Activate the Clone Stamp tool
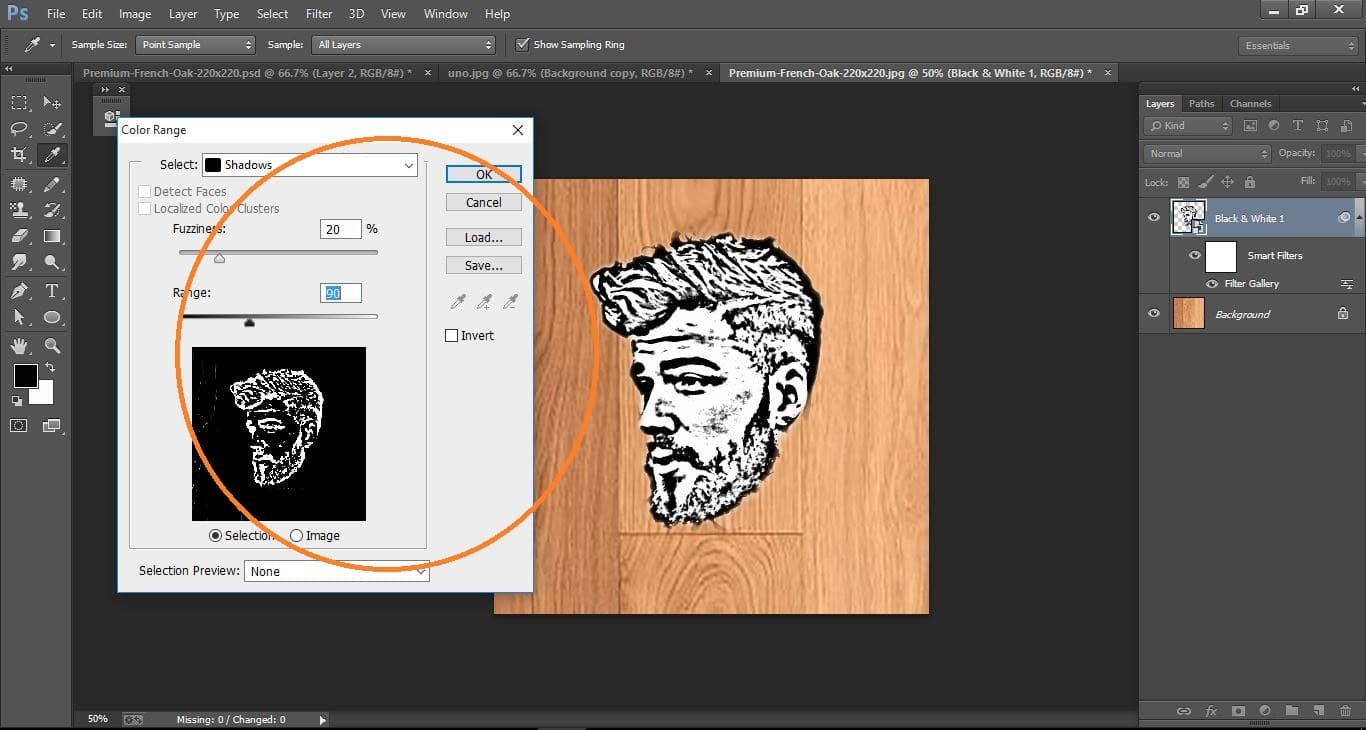The image size is (1366, 730). click(x=19, y=208)
